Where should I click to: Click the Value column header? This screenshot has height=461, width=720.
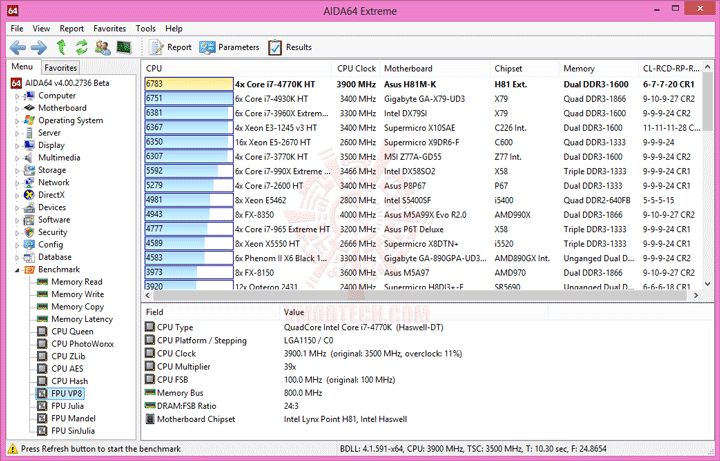[x=413, y=312]
